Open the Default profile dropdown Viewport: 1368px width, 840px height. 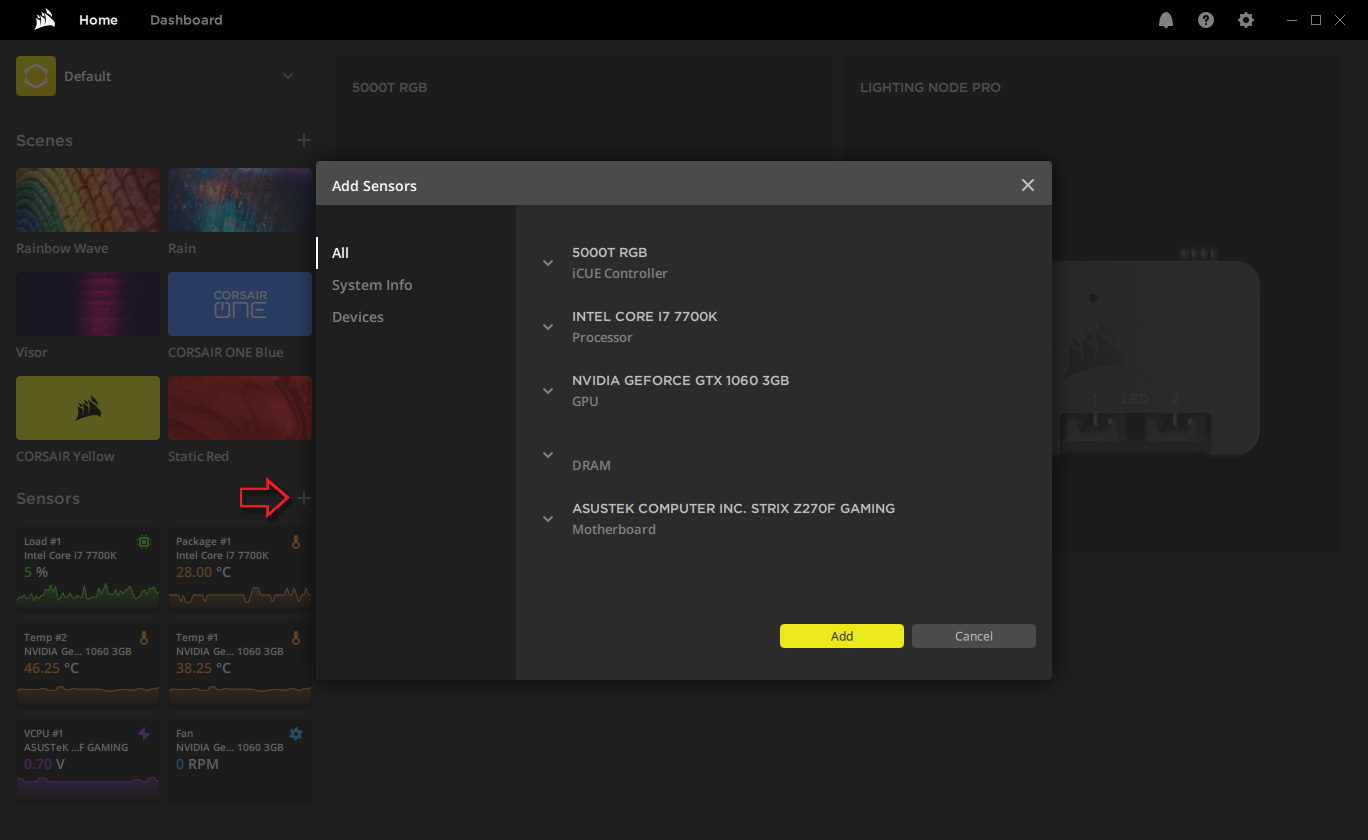tap(288, 76)
